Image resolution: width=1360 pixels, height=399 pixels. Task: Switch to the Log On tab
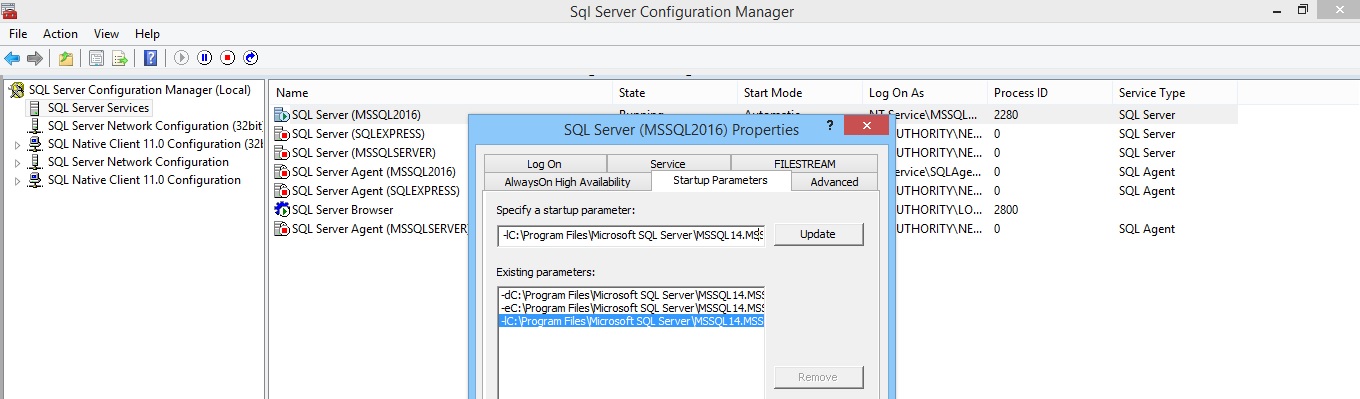click(545, 164)
